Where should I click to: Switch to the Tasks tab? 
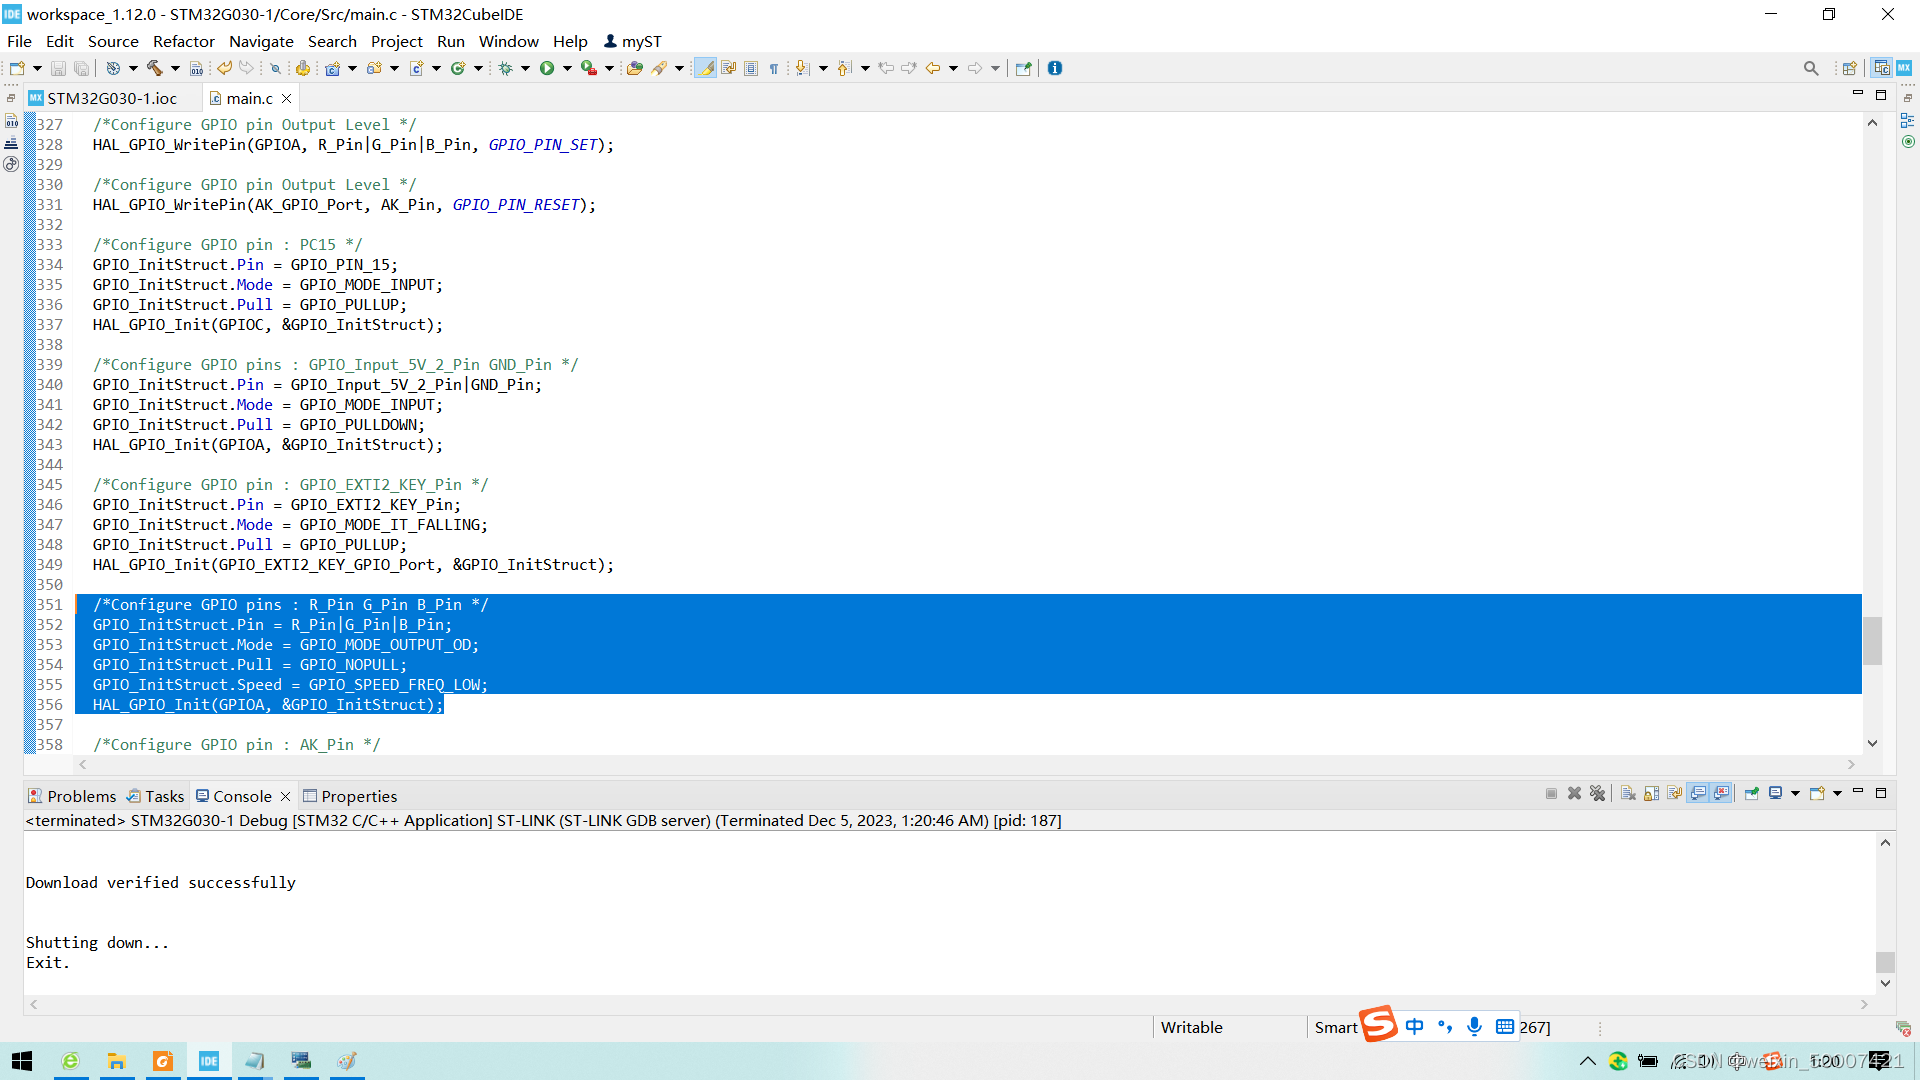tap(155, 796)
